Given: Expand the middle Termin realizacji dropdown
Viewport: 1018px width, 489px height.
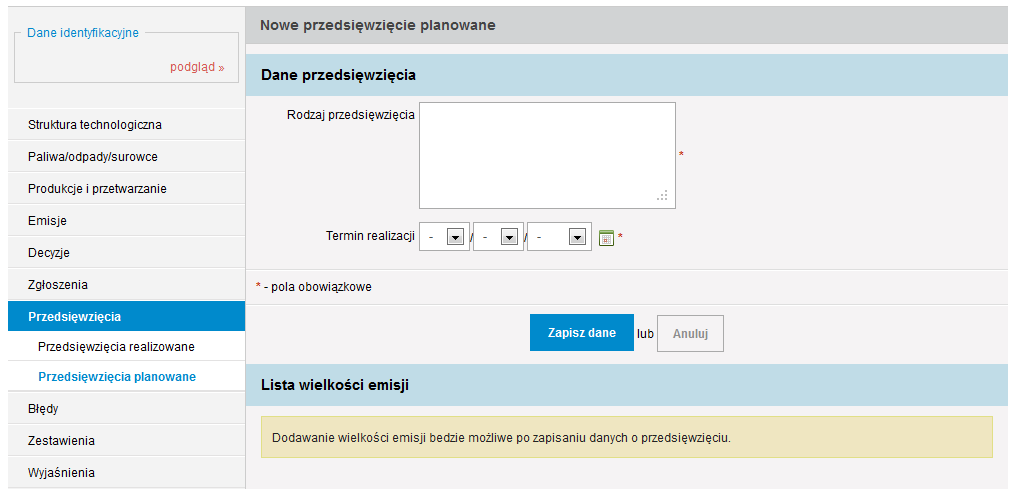Looking at the screenshot, I should [x=498, y=236].
